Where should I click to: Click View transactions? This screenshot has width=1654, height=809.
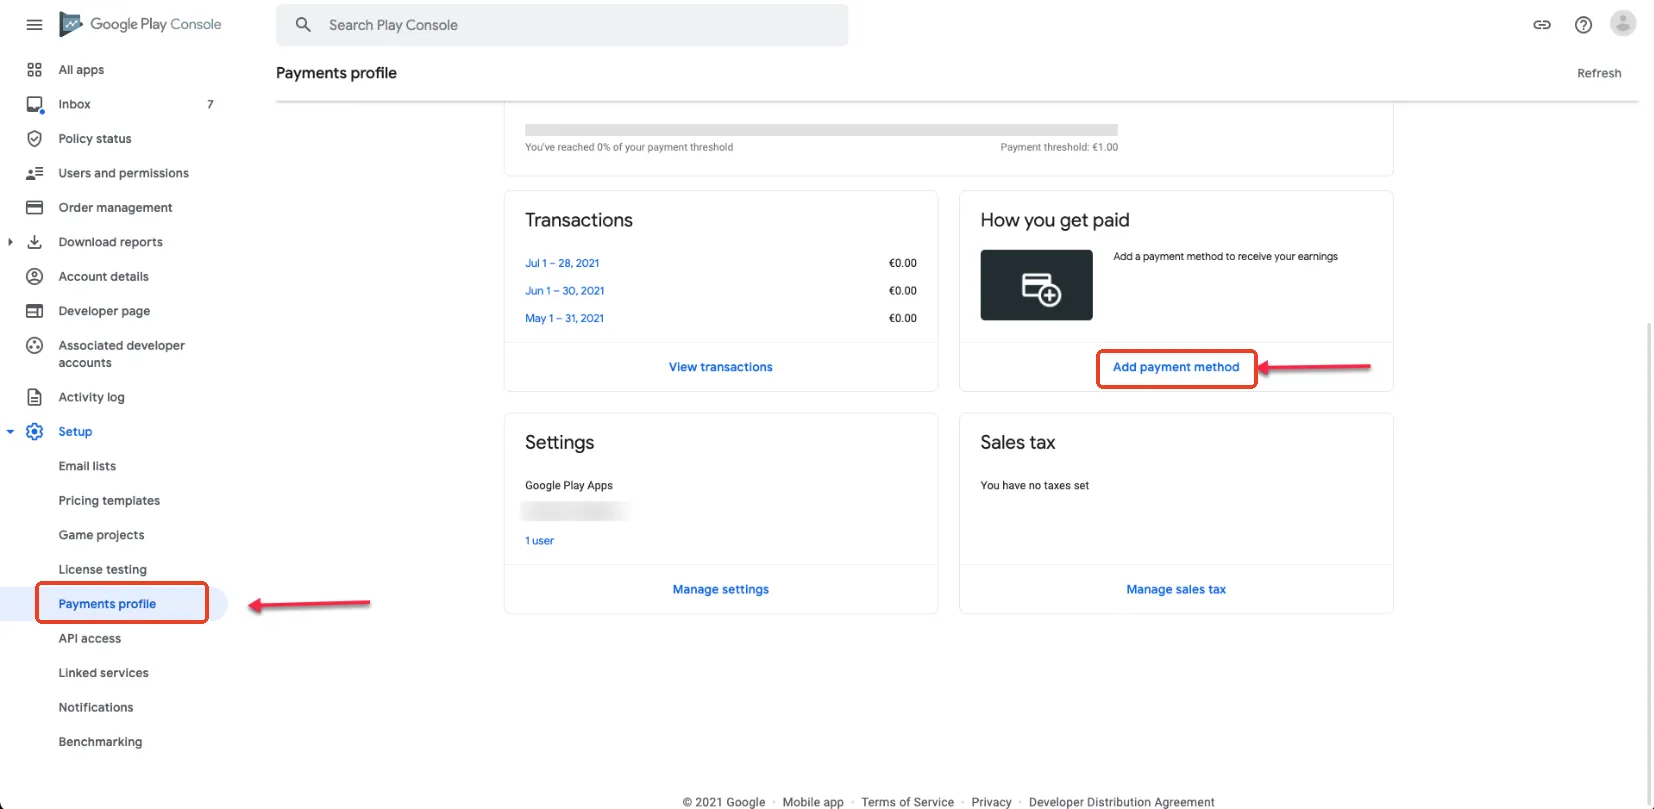721,367
